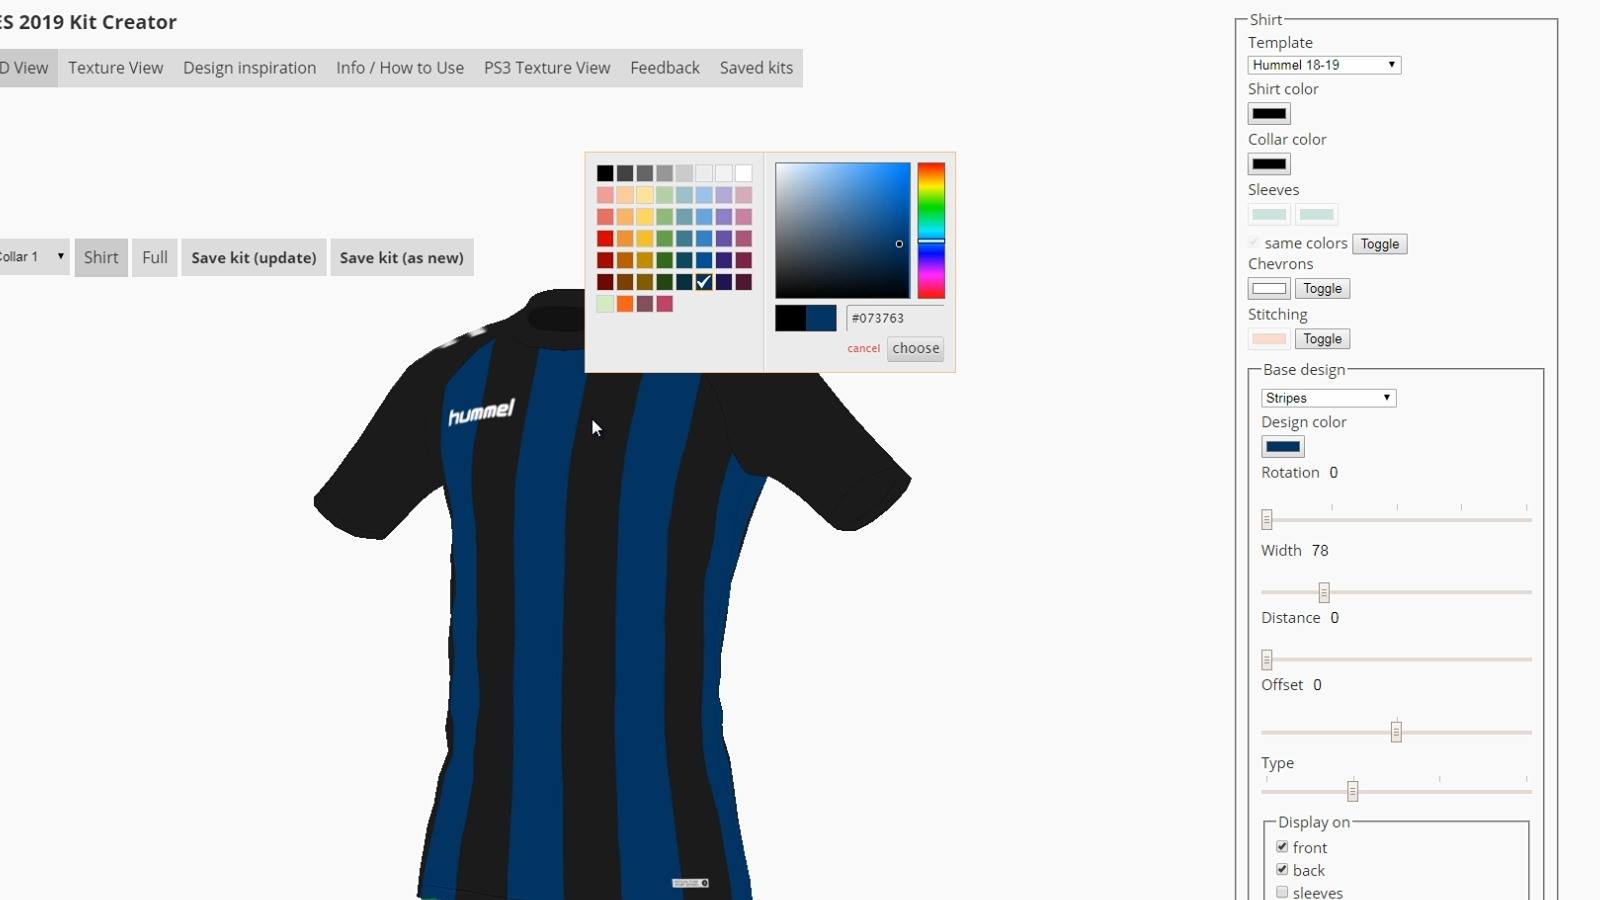The width and height of the screenshot is (1600, 900).
Task: Click the Collar color swatch
Action: coord(1269,164)
